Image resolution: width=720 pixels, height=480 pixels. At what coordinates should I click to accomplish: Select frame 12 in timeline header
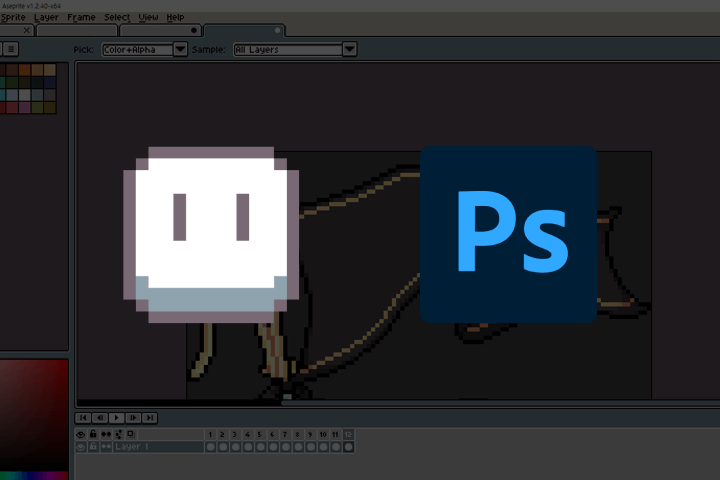pos(348,434)
